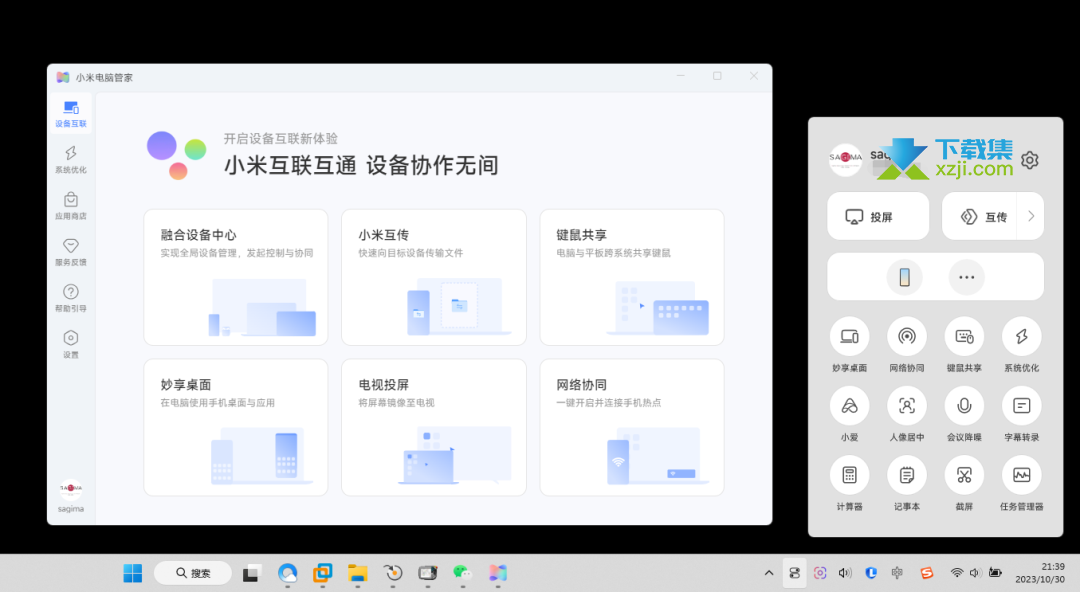Click the 投屏 button in the quick panel

pyautogui.click(x=878, y=216)
